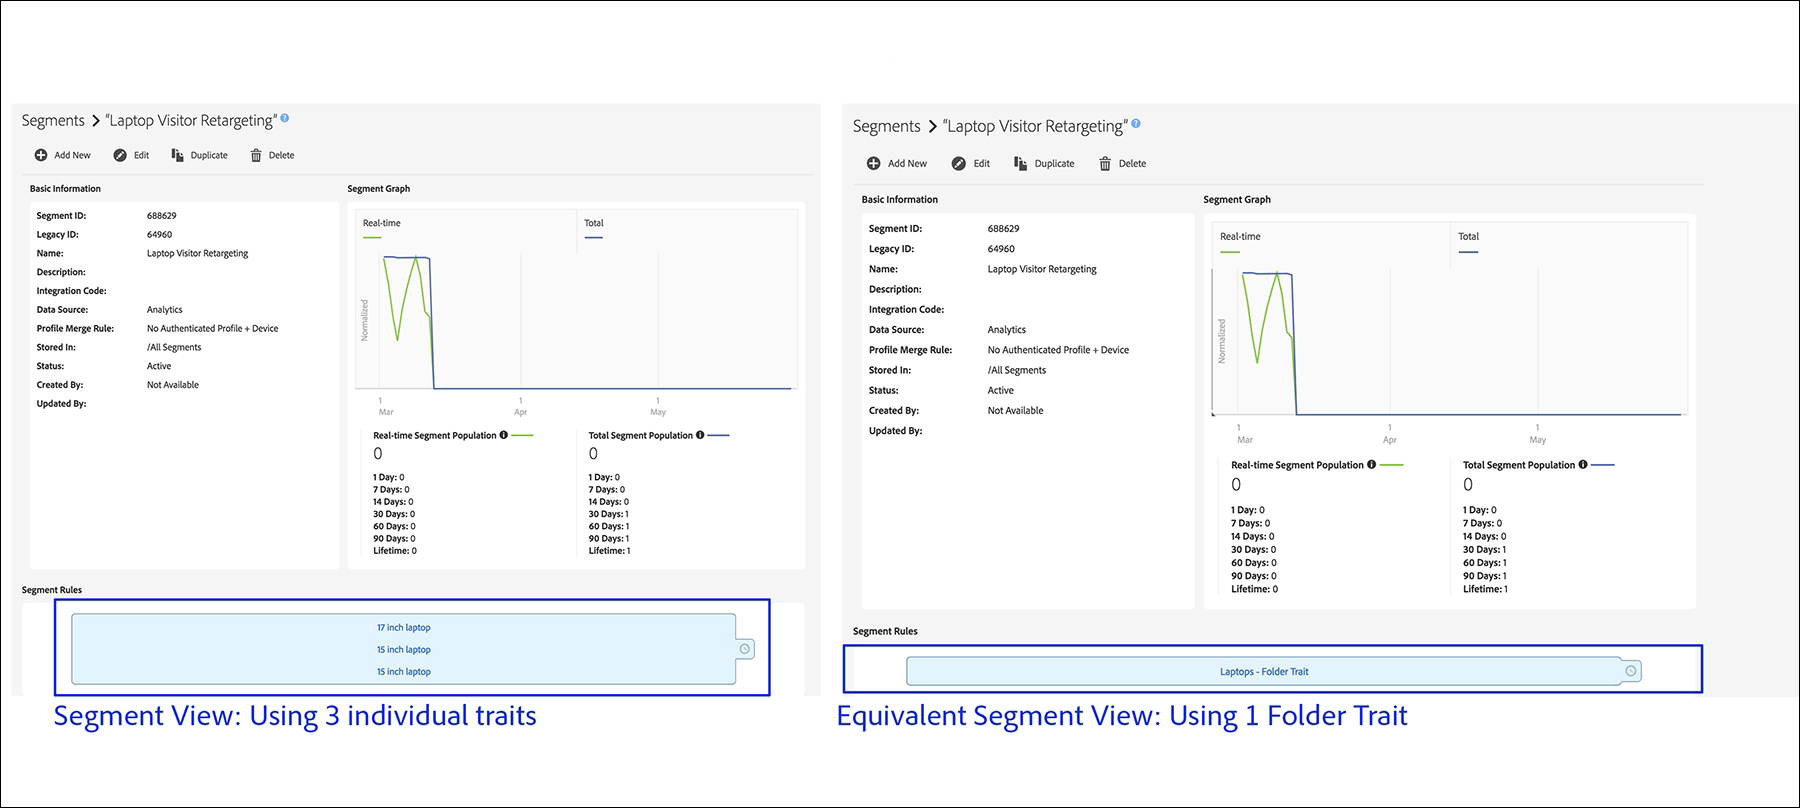Click the breadcrumb chevron after Segments in the right view
This screenshot has width=1800, height=808.
(932, 126)
